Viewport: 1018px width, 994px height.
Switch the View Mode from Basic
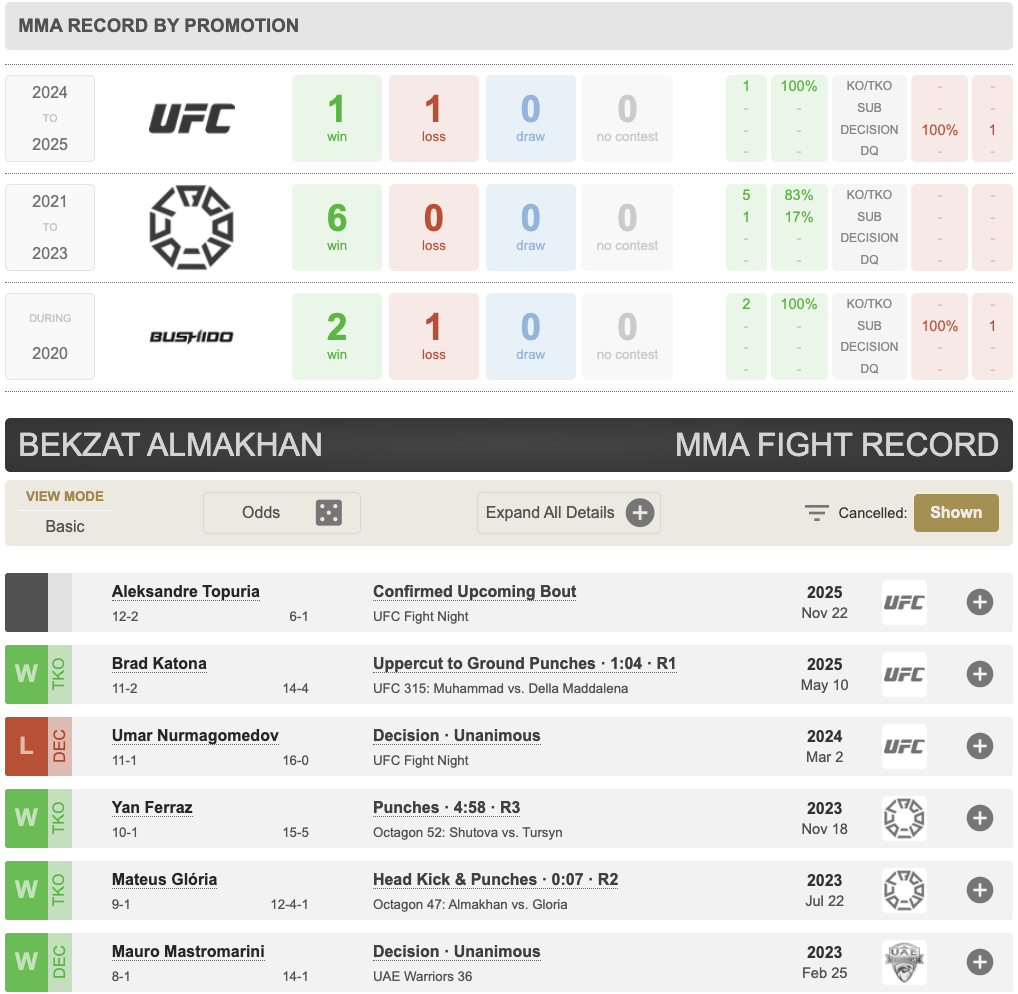[x=65, y=526]
